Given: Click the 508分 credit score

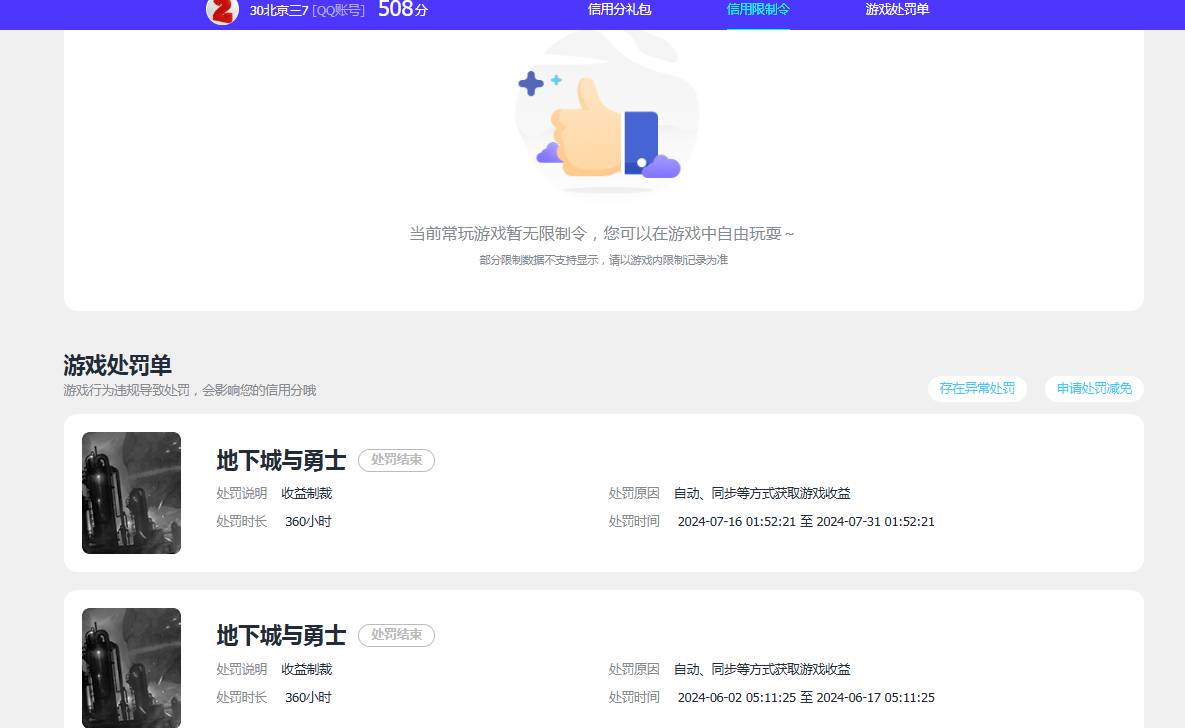Looking at the screenshot, I should [x=402, y=12].
